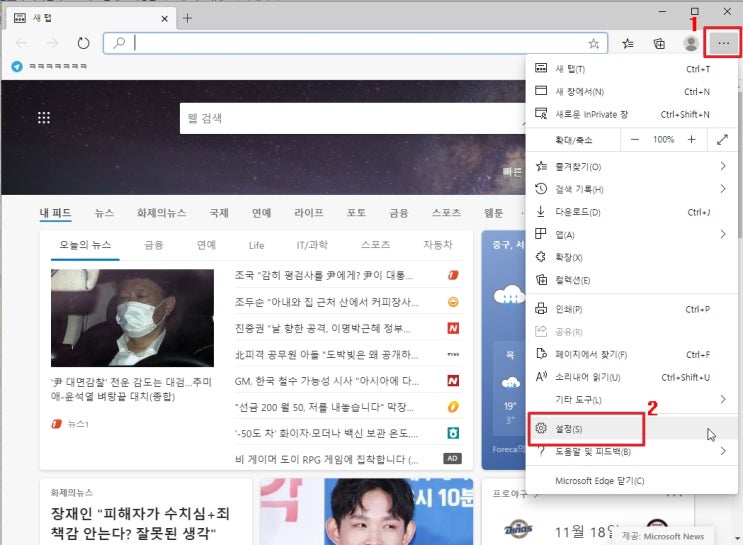Open 새로운 InPrivate 창 menu item

point(631,114)
